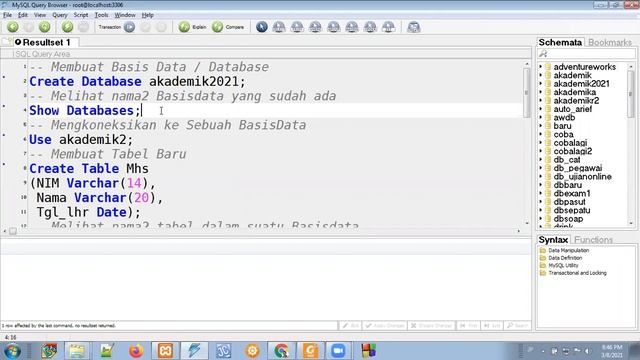
Task: Select the mouse pointer query-building tool
Action: tap(262, 27)
